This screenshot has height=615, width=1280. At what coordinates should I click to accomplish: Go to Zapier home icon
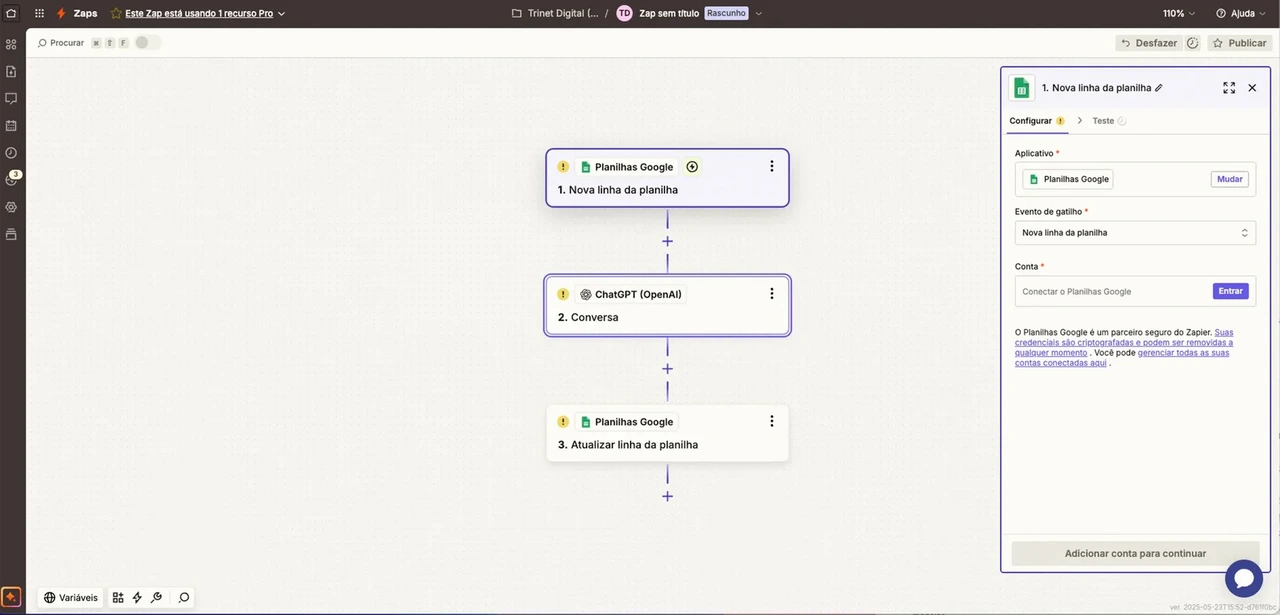[11, 13]
